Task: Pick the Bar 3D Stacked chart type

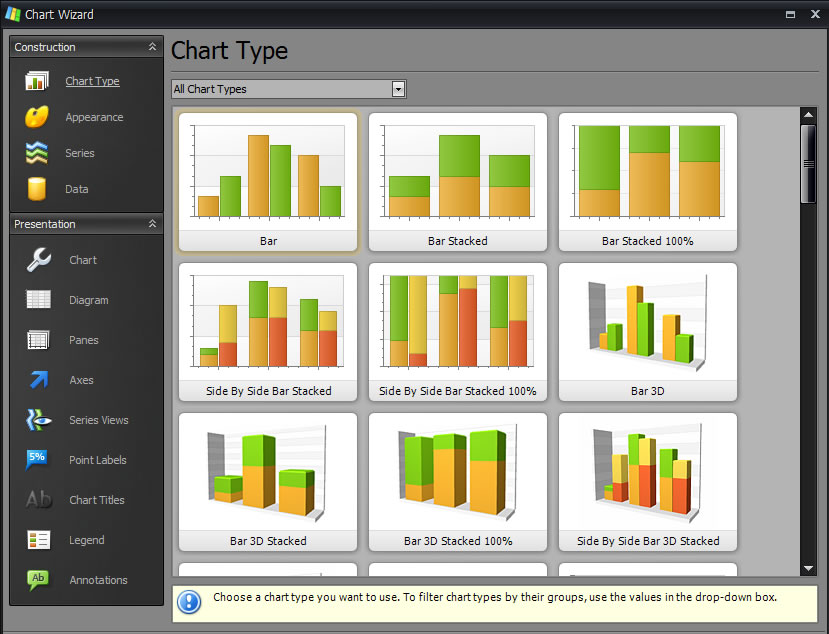Action: tap(268, 482)
